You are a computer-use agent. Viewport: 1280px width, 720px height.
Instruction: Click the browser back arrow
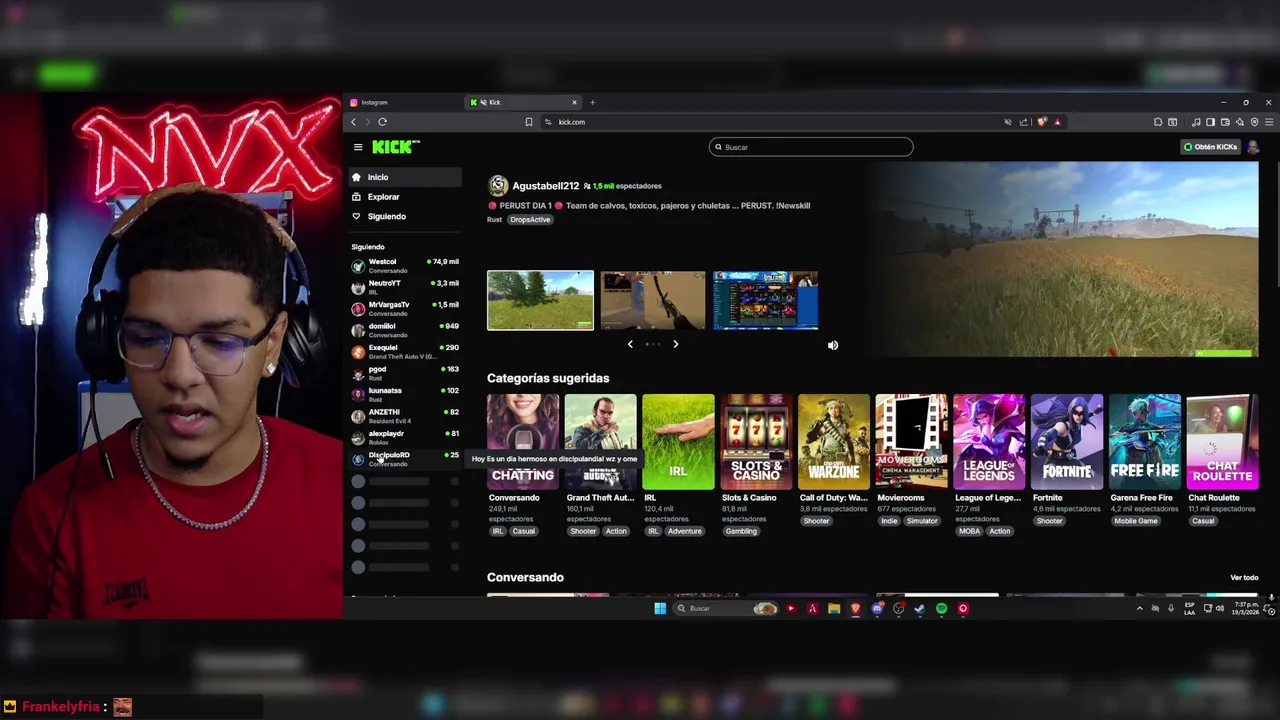click(x=353, y=122)
